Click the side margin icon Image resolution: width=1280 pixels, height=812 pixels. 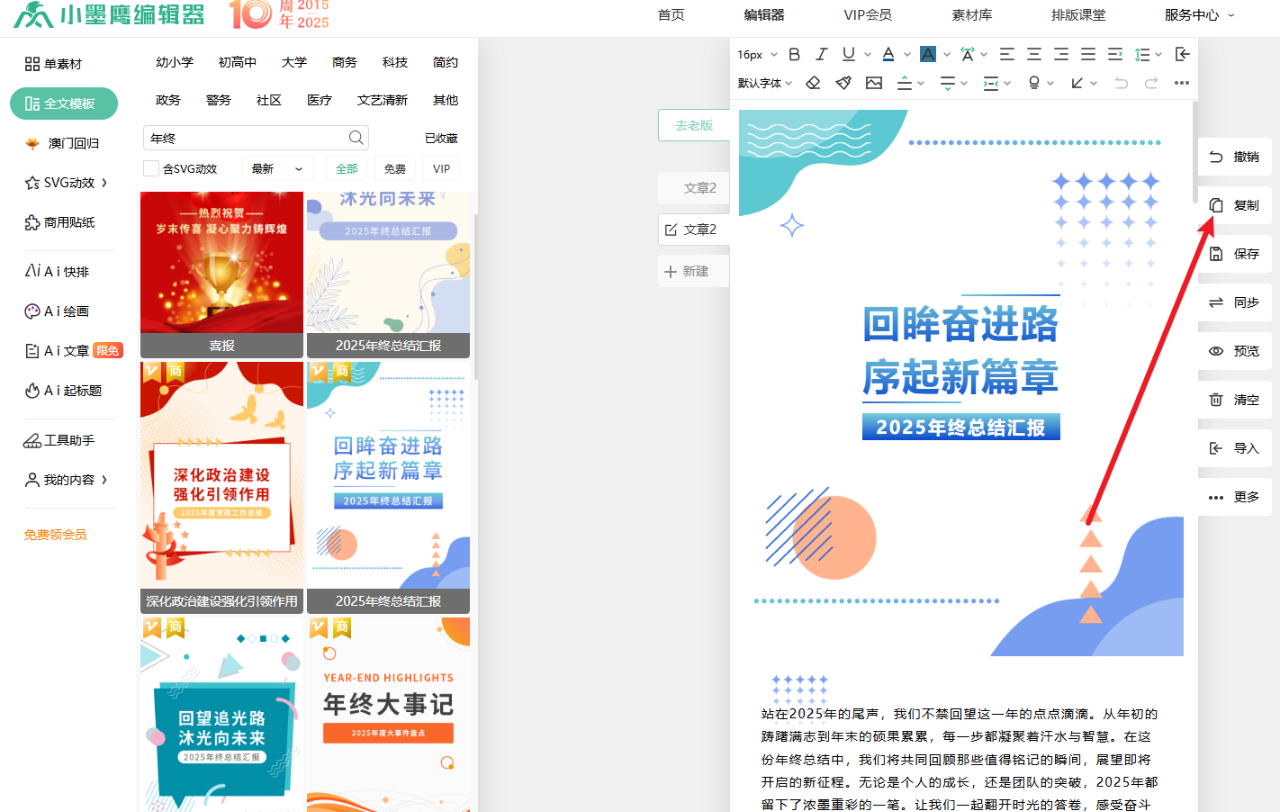[991, 83]
